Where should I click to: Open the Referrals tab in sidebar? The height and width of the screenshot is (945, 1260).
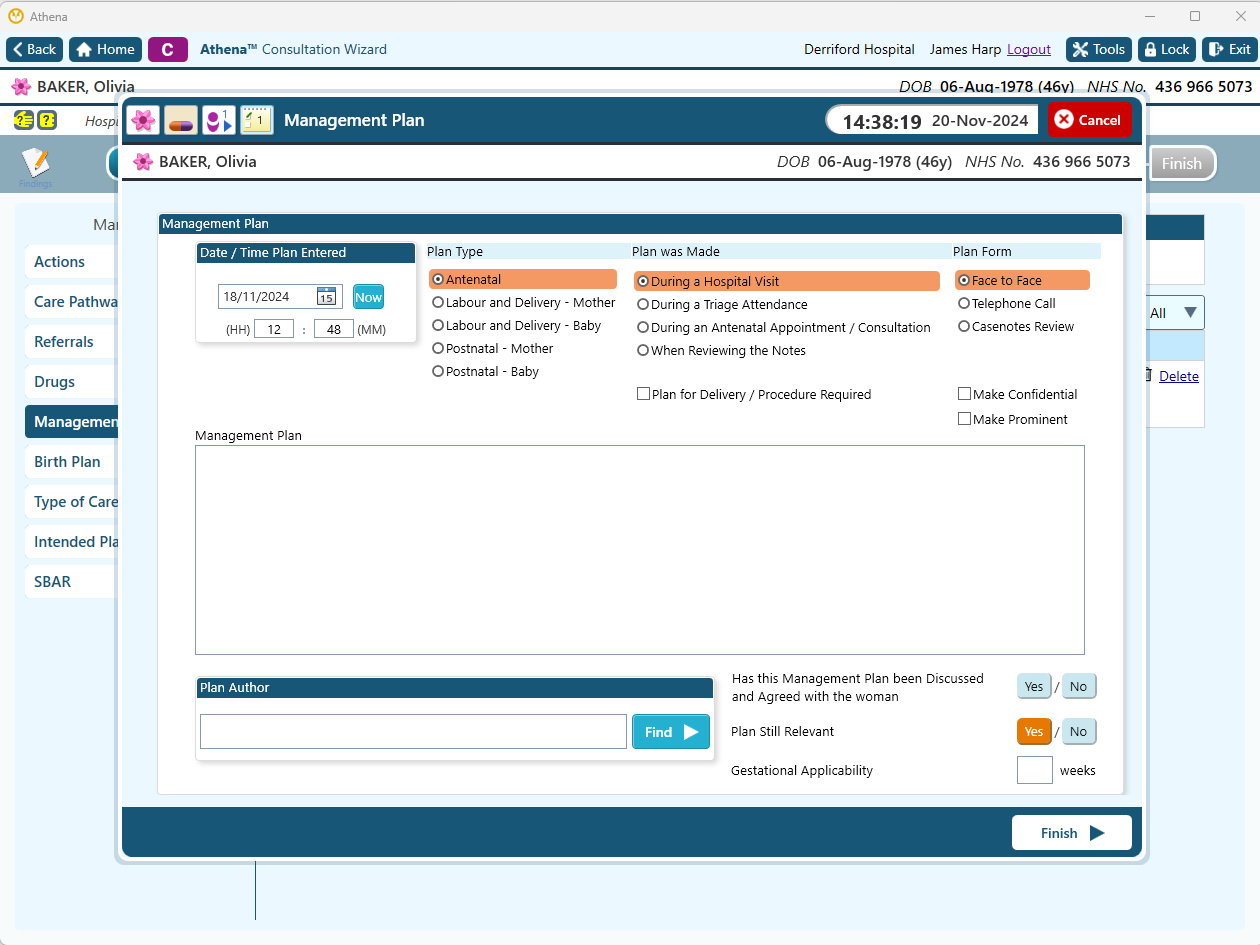tap(72, 342)
